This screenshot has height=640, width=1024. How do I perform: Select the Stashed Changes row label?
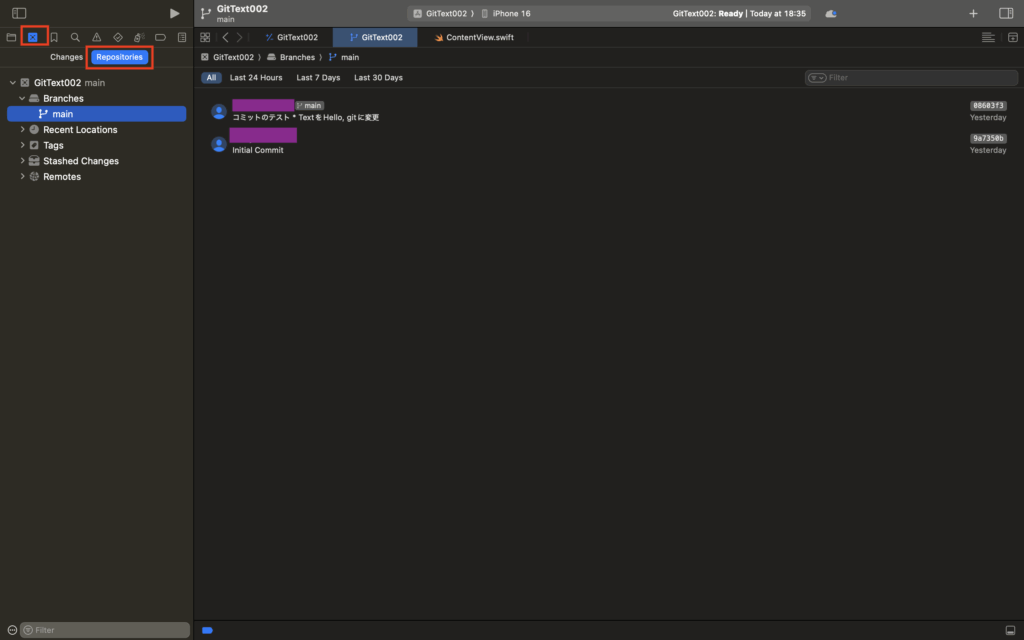click(81, 161)
